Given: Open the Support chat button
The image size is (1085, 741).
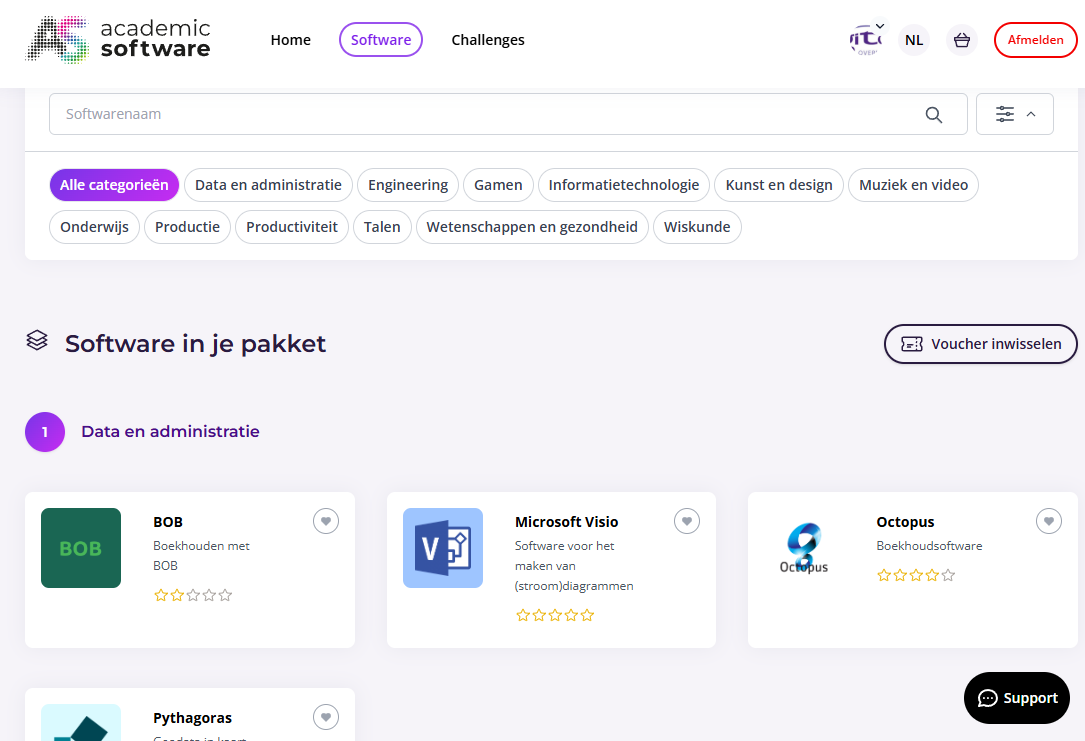Looking at the screenshot, I should click(x=1016, y=698).
